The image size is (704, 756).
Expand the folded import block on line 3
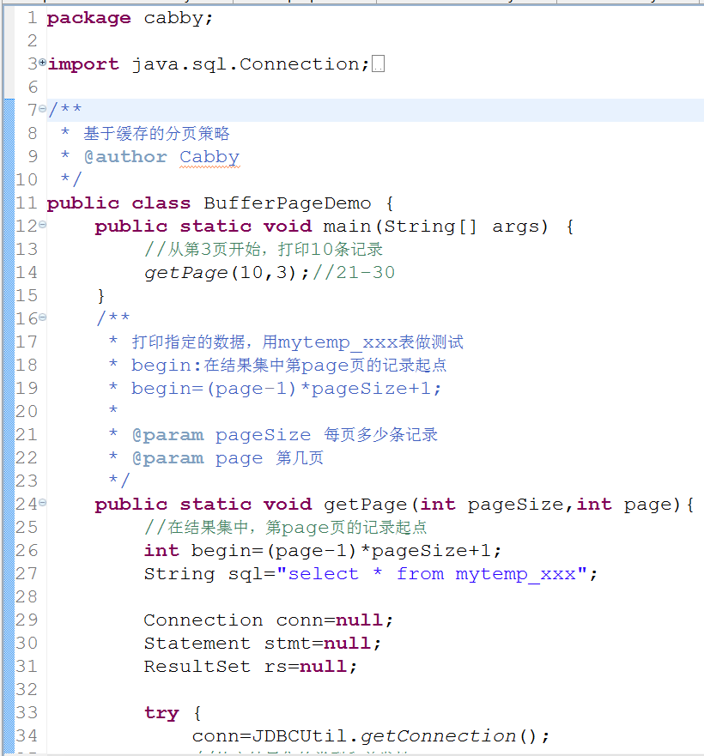click(42, 62)
